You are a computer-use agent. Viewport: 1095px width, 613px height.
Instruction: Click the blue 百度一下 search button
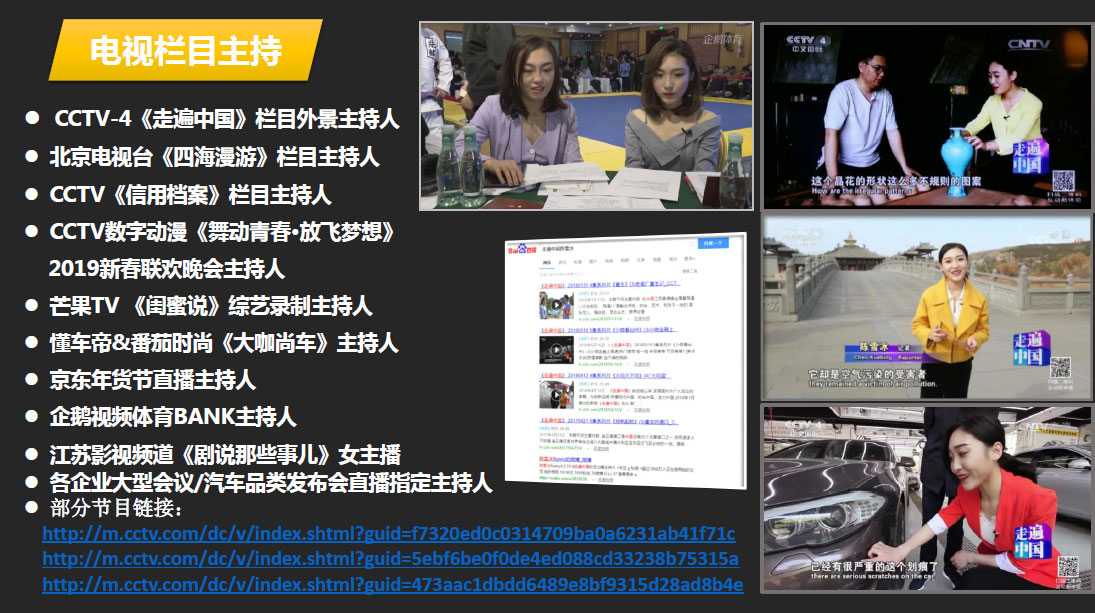pyautogui.click(x=713, y=243)
